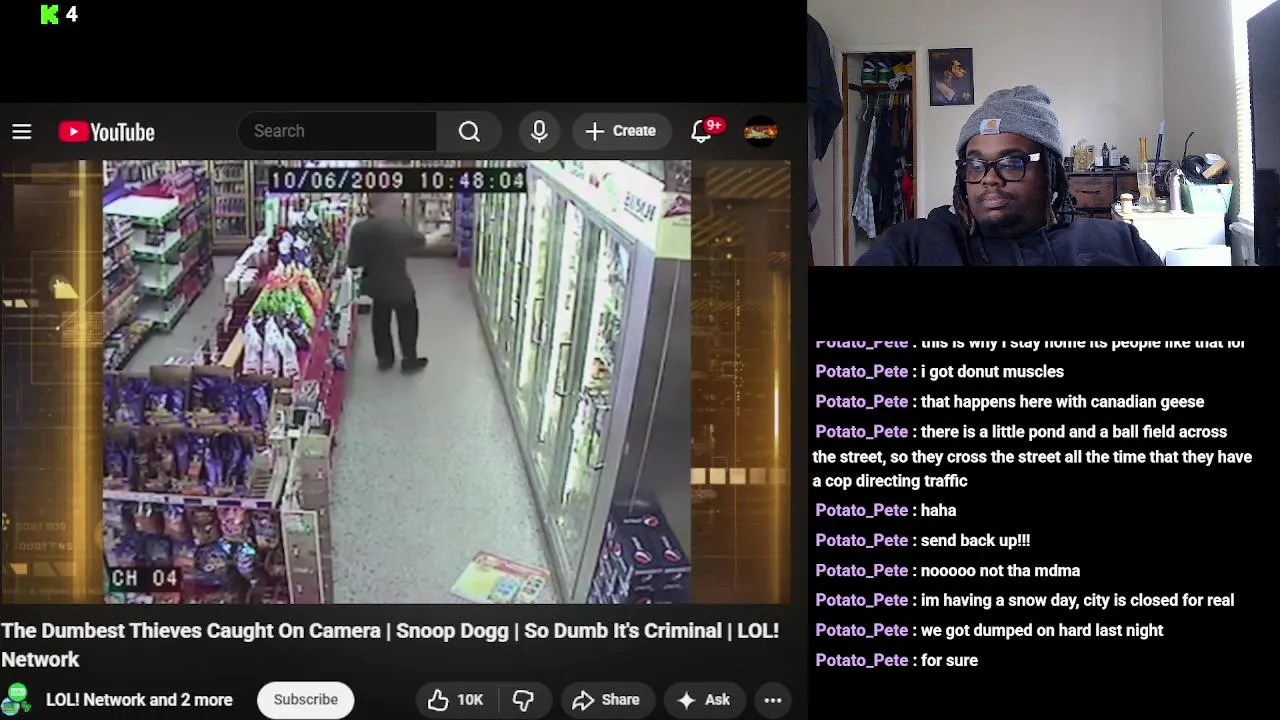This screenshot has height=720, width=1280.
Task: Click chat message 'nooooo not tha mdma'
Action: click(x=1000, y=570)
